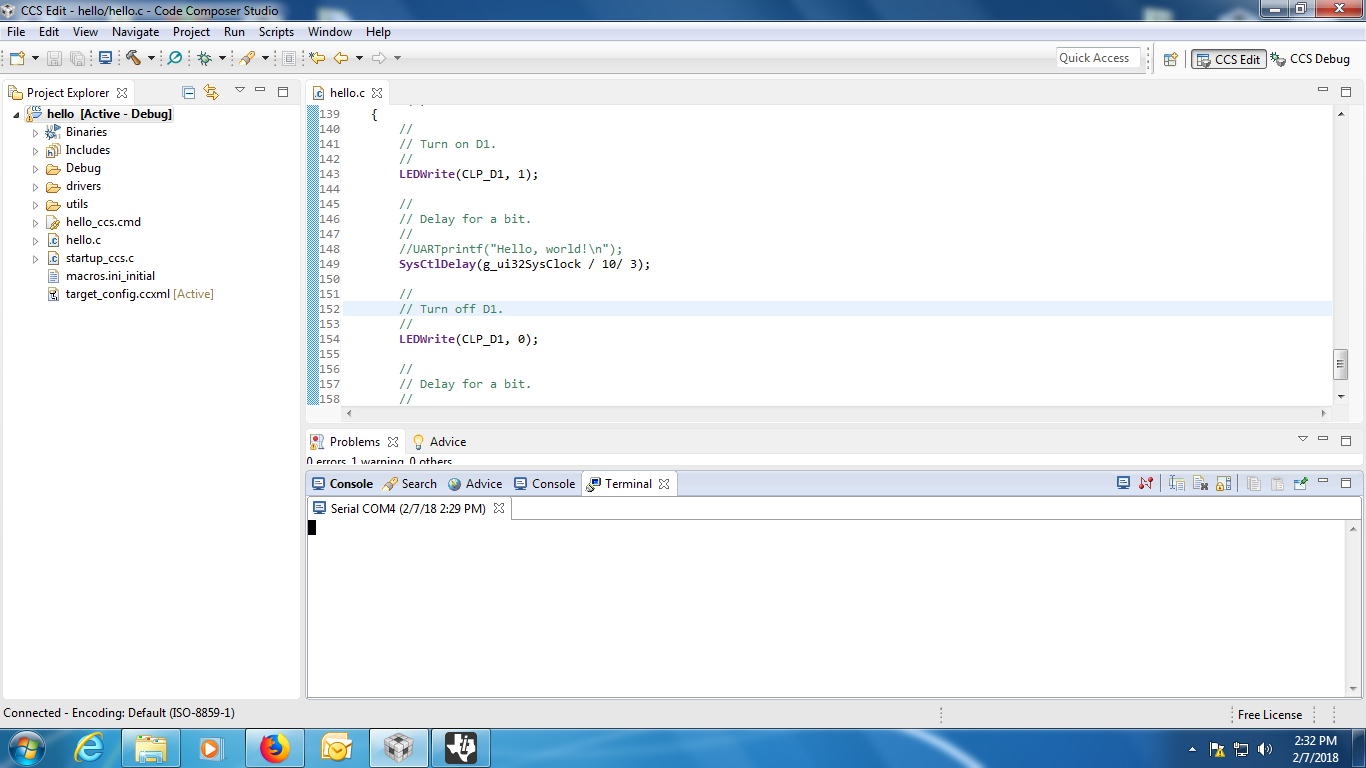Go to last edit location icon
The width and height of the screenshot is (1366, 768).
coord(317,58)
